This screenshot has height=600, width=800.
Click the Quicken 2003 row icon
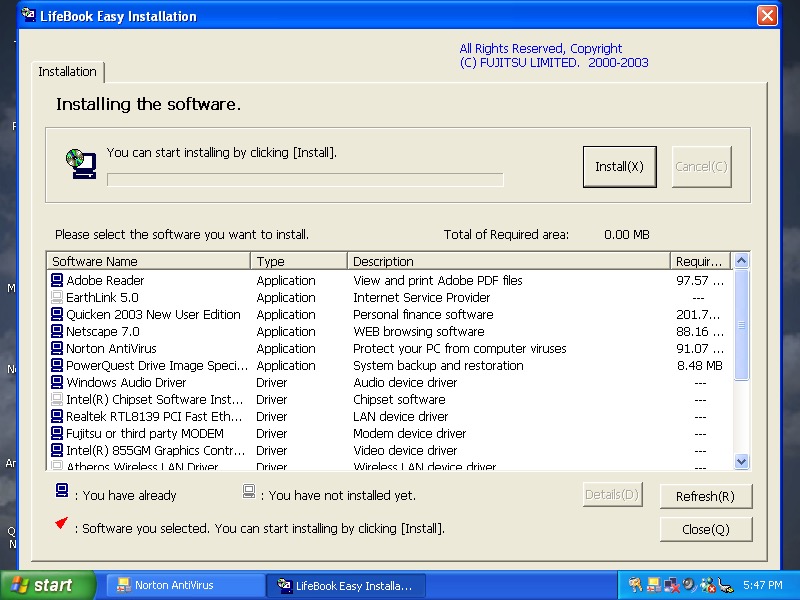tap(57, 315)
